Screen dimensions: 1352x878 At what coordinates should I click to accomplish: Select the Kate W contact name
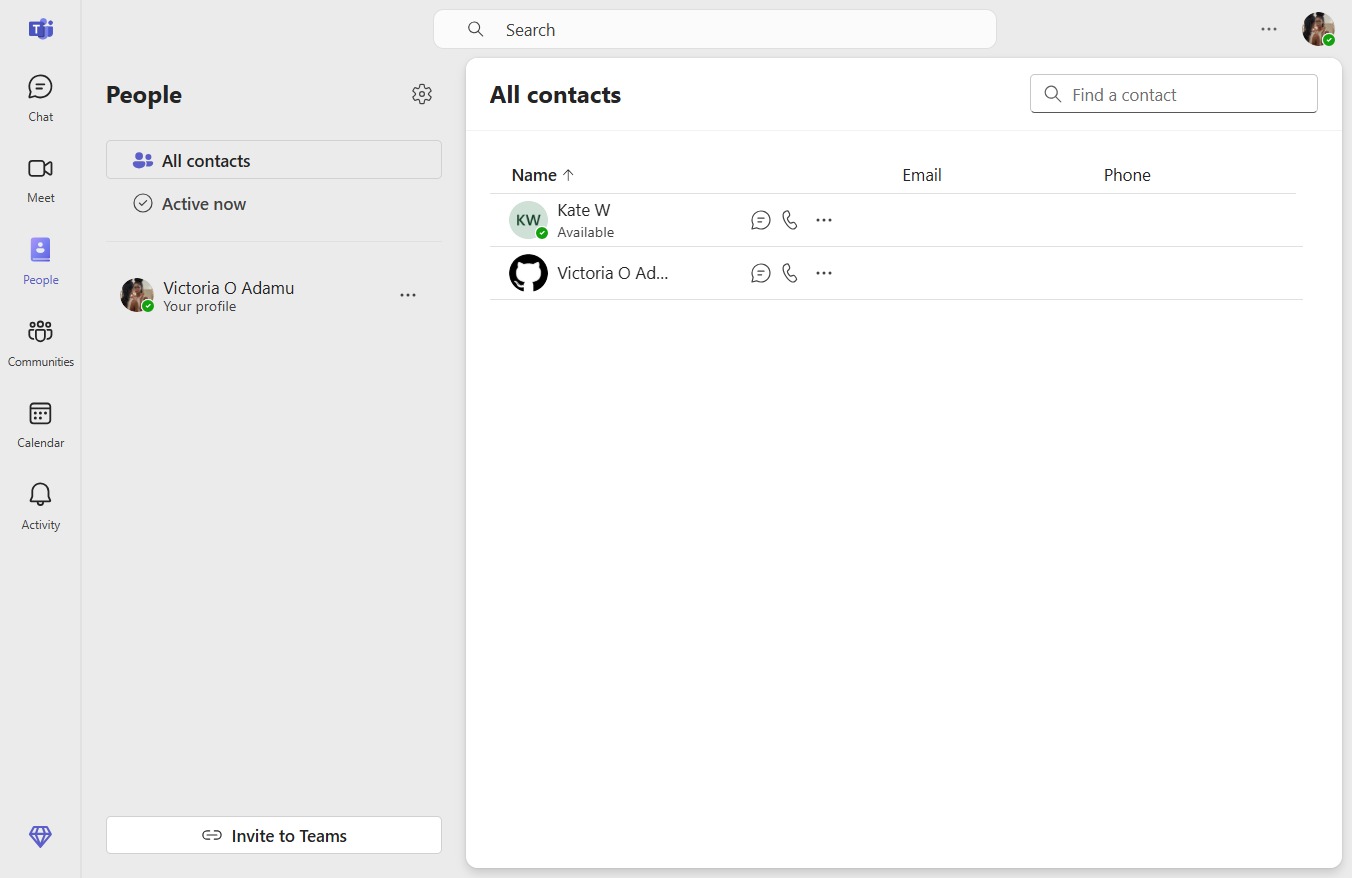click(584, 210)
